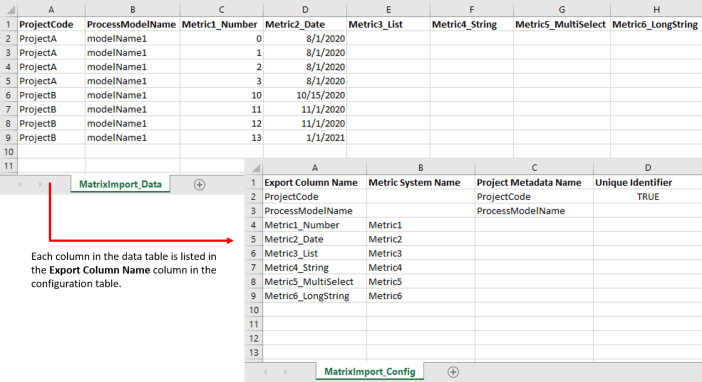The width and height of the screenshot is (702, 382).
Task: Add new sheet next to MatrixImport_Config tab
Action: (453, 372)
